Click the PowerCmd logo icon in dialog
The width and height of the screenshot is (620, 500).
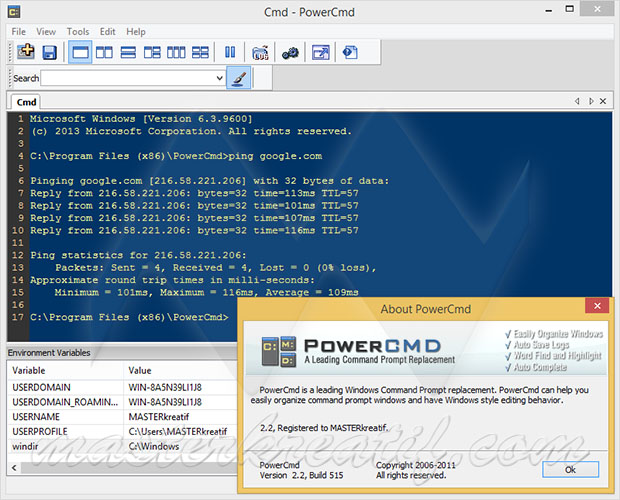coord(278,351)
